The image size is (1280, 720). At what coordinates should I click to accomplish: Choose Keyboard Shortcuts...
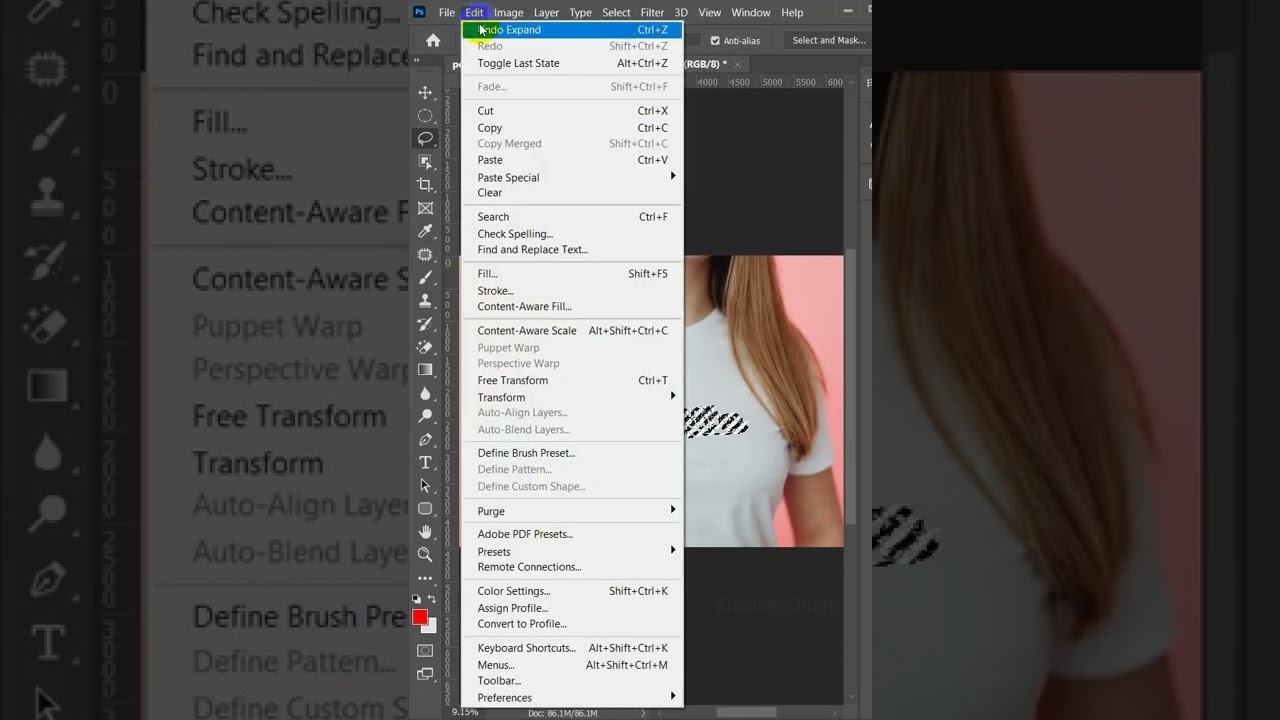click(x=572, y=648)
